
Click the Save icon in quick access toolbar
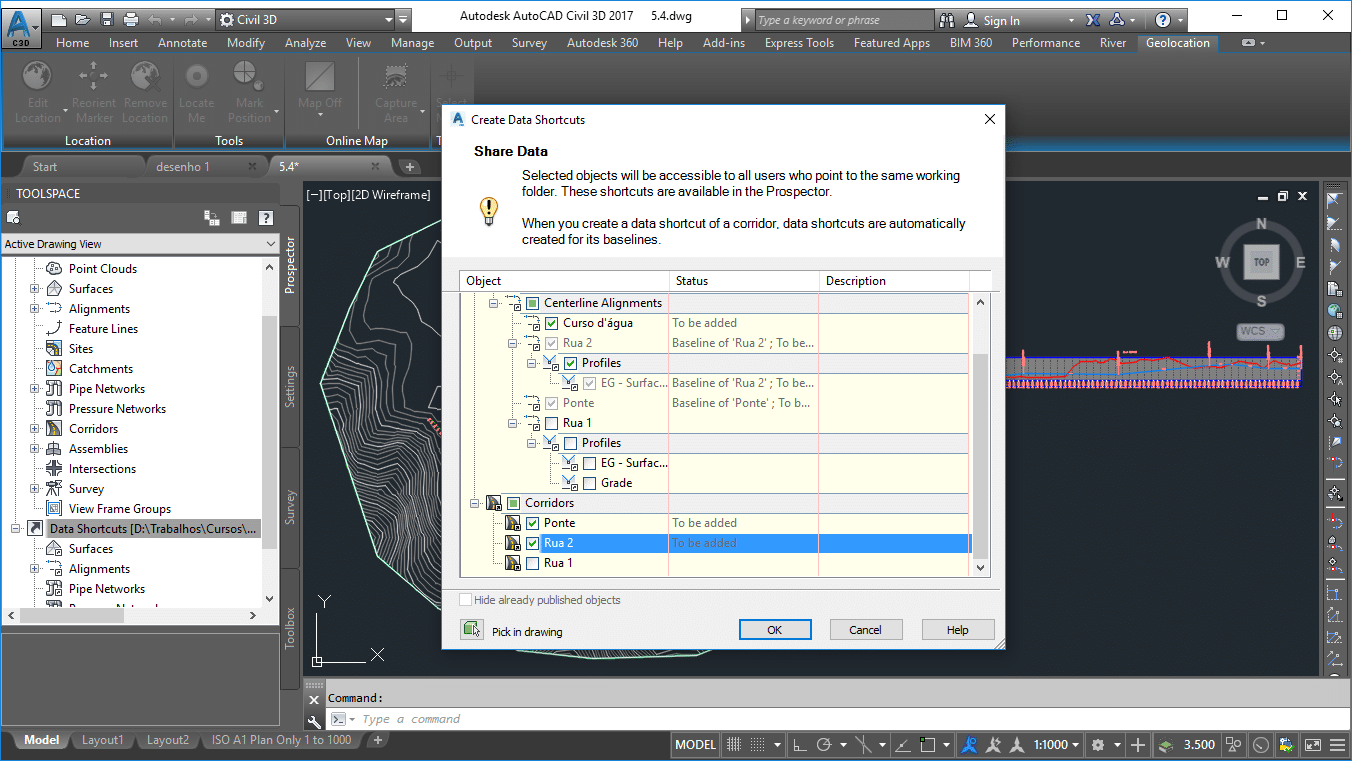pos(107,19)
